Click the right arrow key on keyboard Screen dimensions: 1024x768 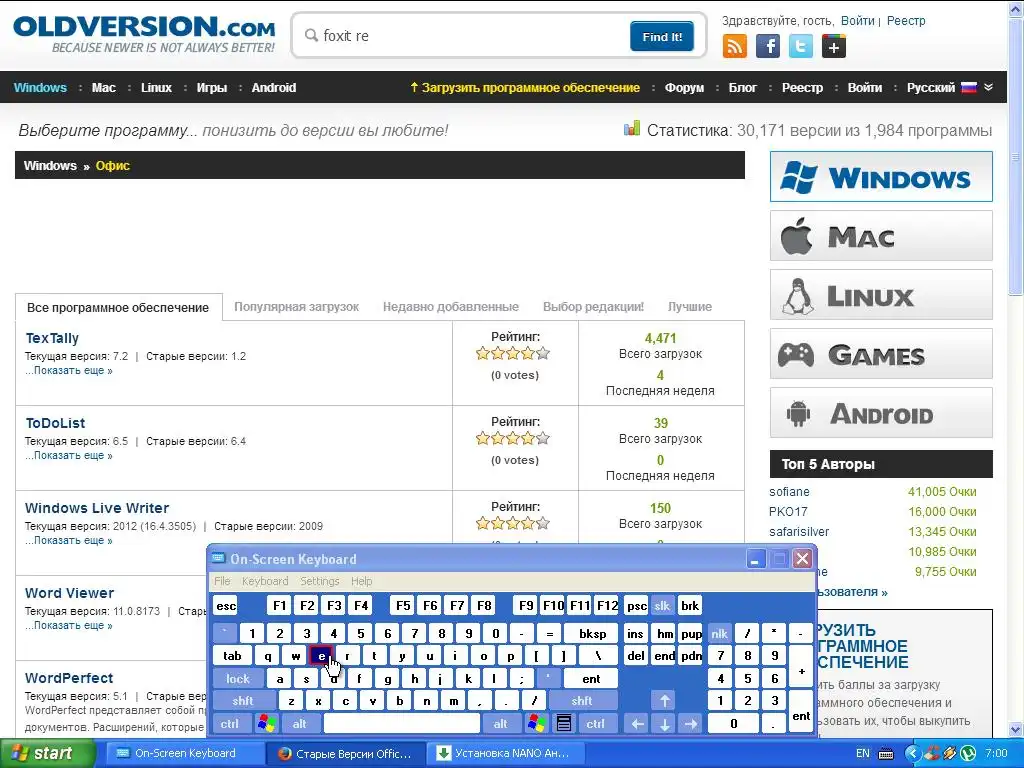coord(691,724)
